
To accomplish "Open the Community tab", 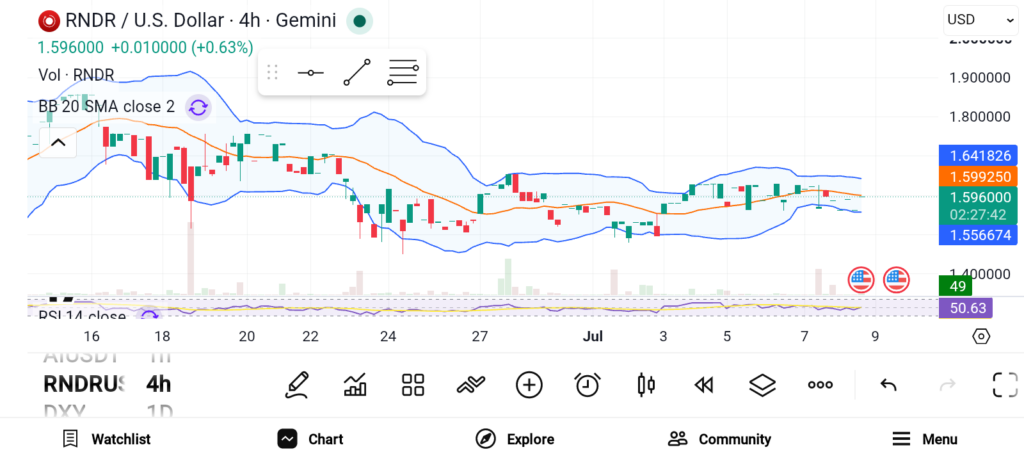I will 720,439.
